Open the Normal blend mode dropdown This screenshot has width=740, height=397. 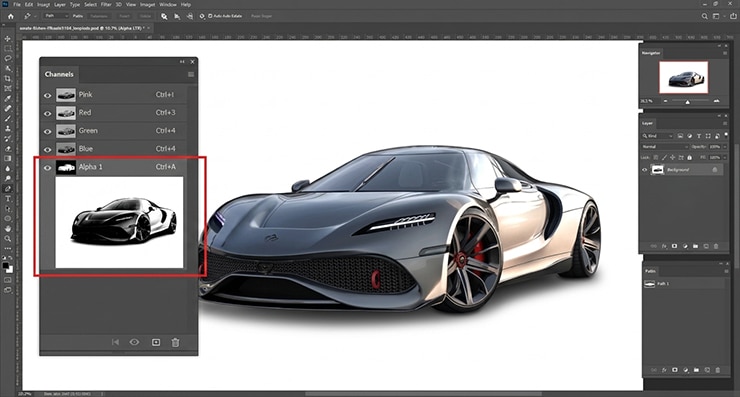pos(664,147)
